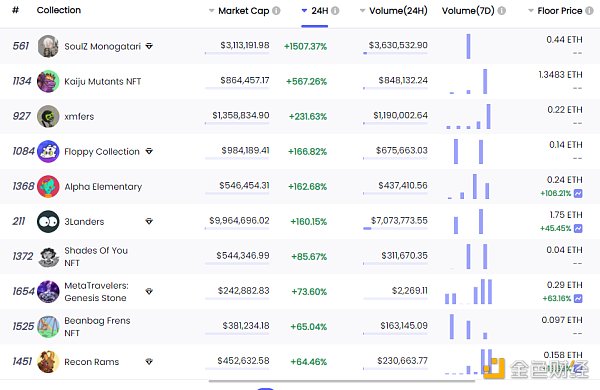This screenshot has height=390, width=600.
Task: Click the Floor Price info icon
Action: 589,11
